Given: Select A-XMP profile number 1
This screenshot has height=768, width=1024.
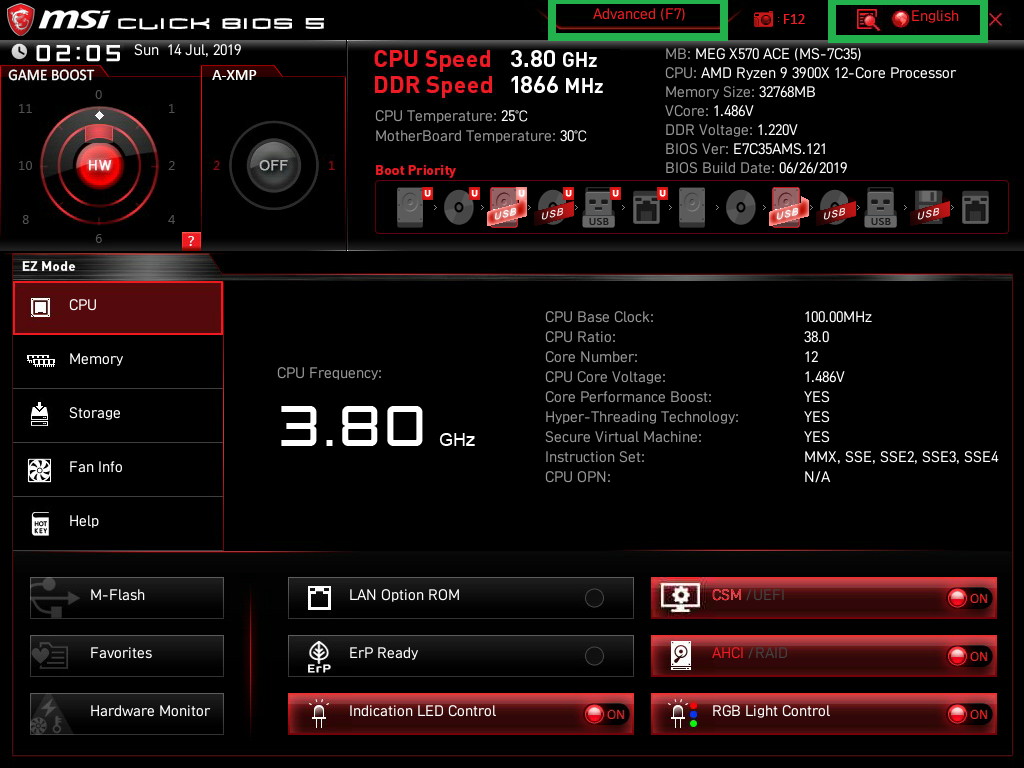Looking at the screenshot, I should [x=331, y=166].
